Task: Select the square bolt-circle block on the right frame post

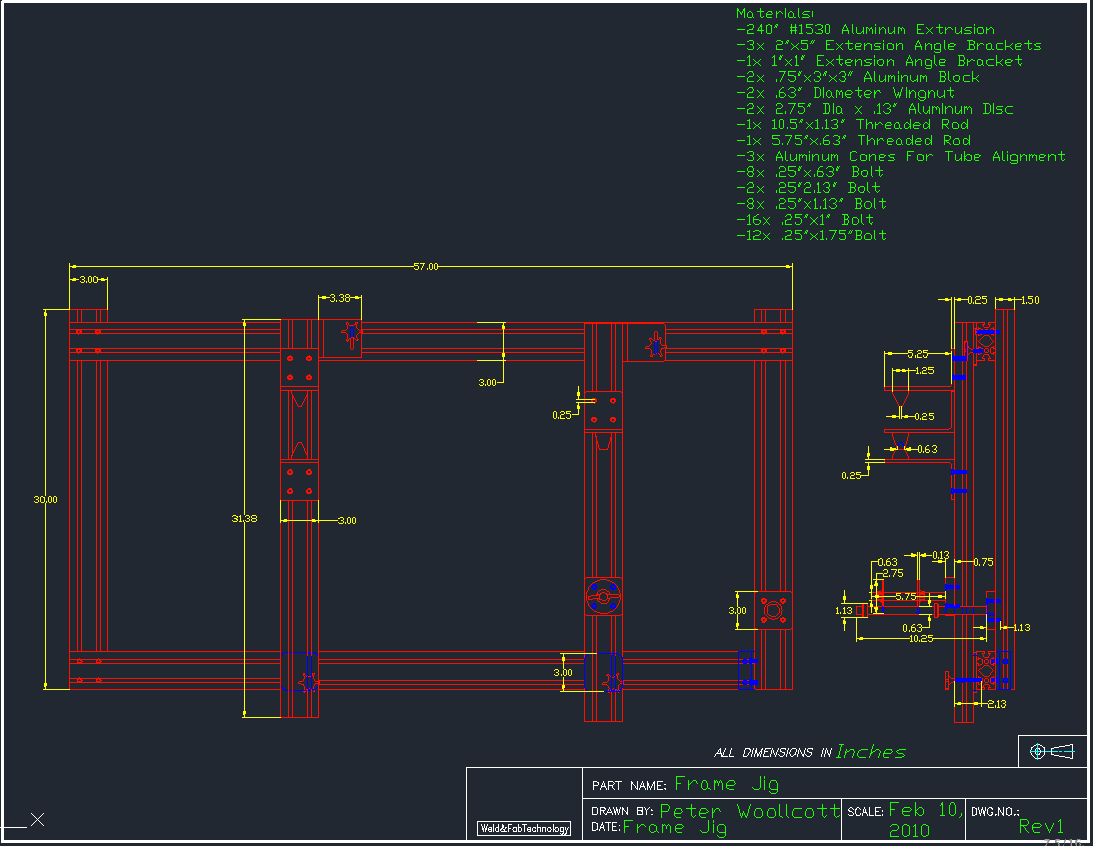Action: point(773,610)
